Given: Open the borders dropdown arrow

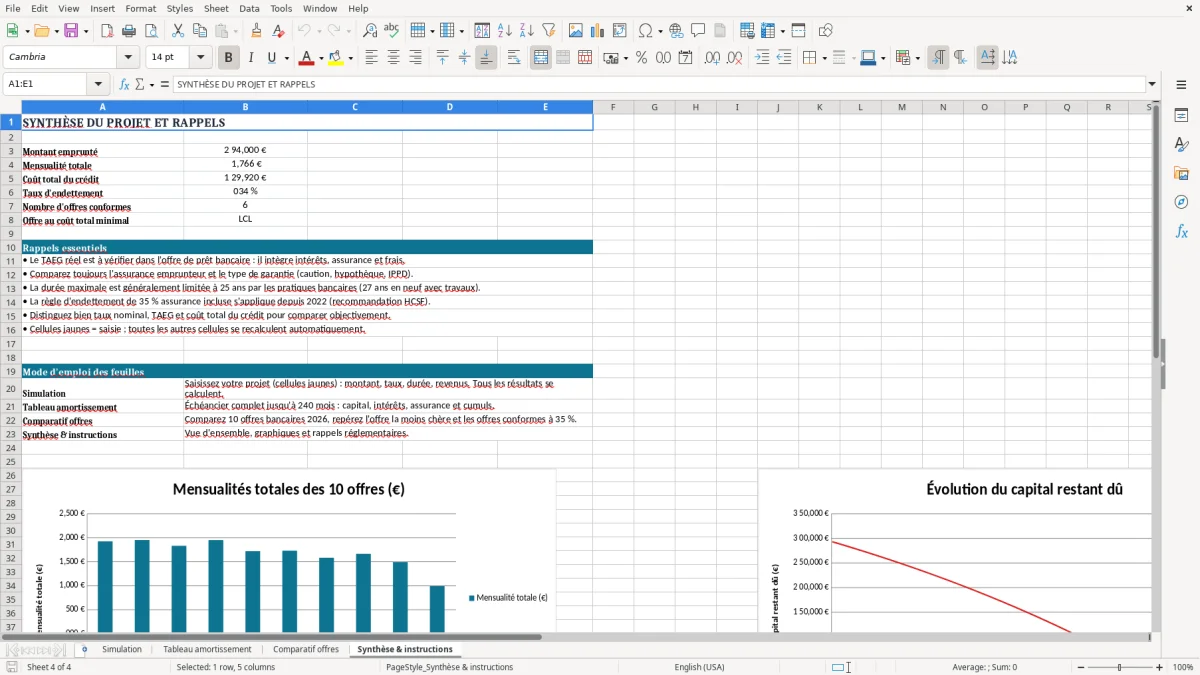Looking at the screenshot, I should (825, 58).
